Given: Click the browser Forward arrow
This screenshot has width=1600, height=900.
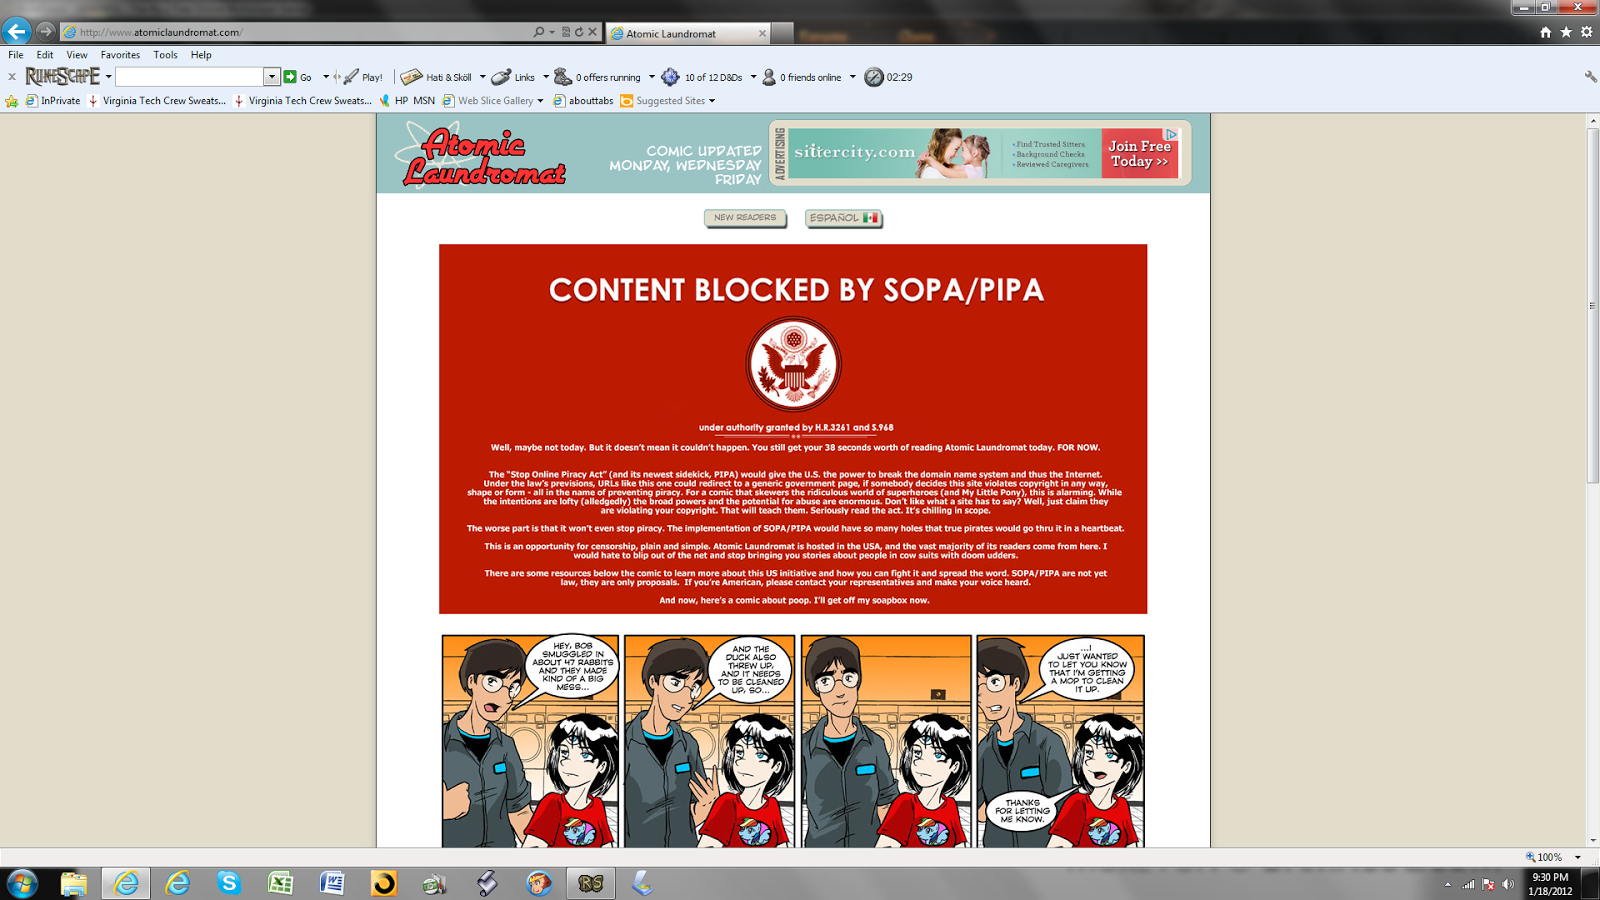Looking at the screenshot, I should pyautogui.click(x=45, y=32).
